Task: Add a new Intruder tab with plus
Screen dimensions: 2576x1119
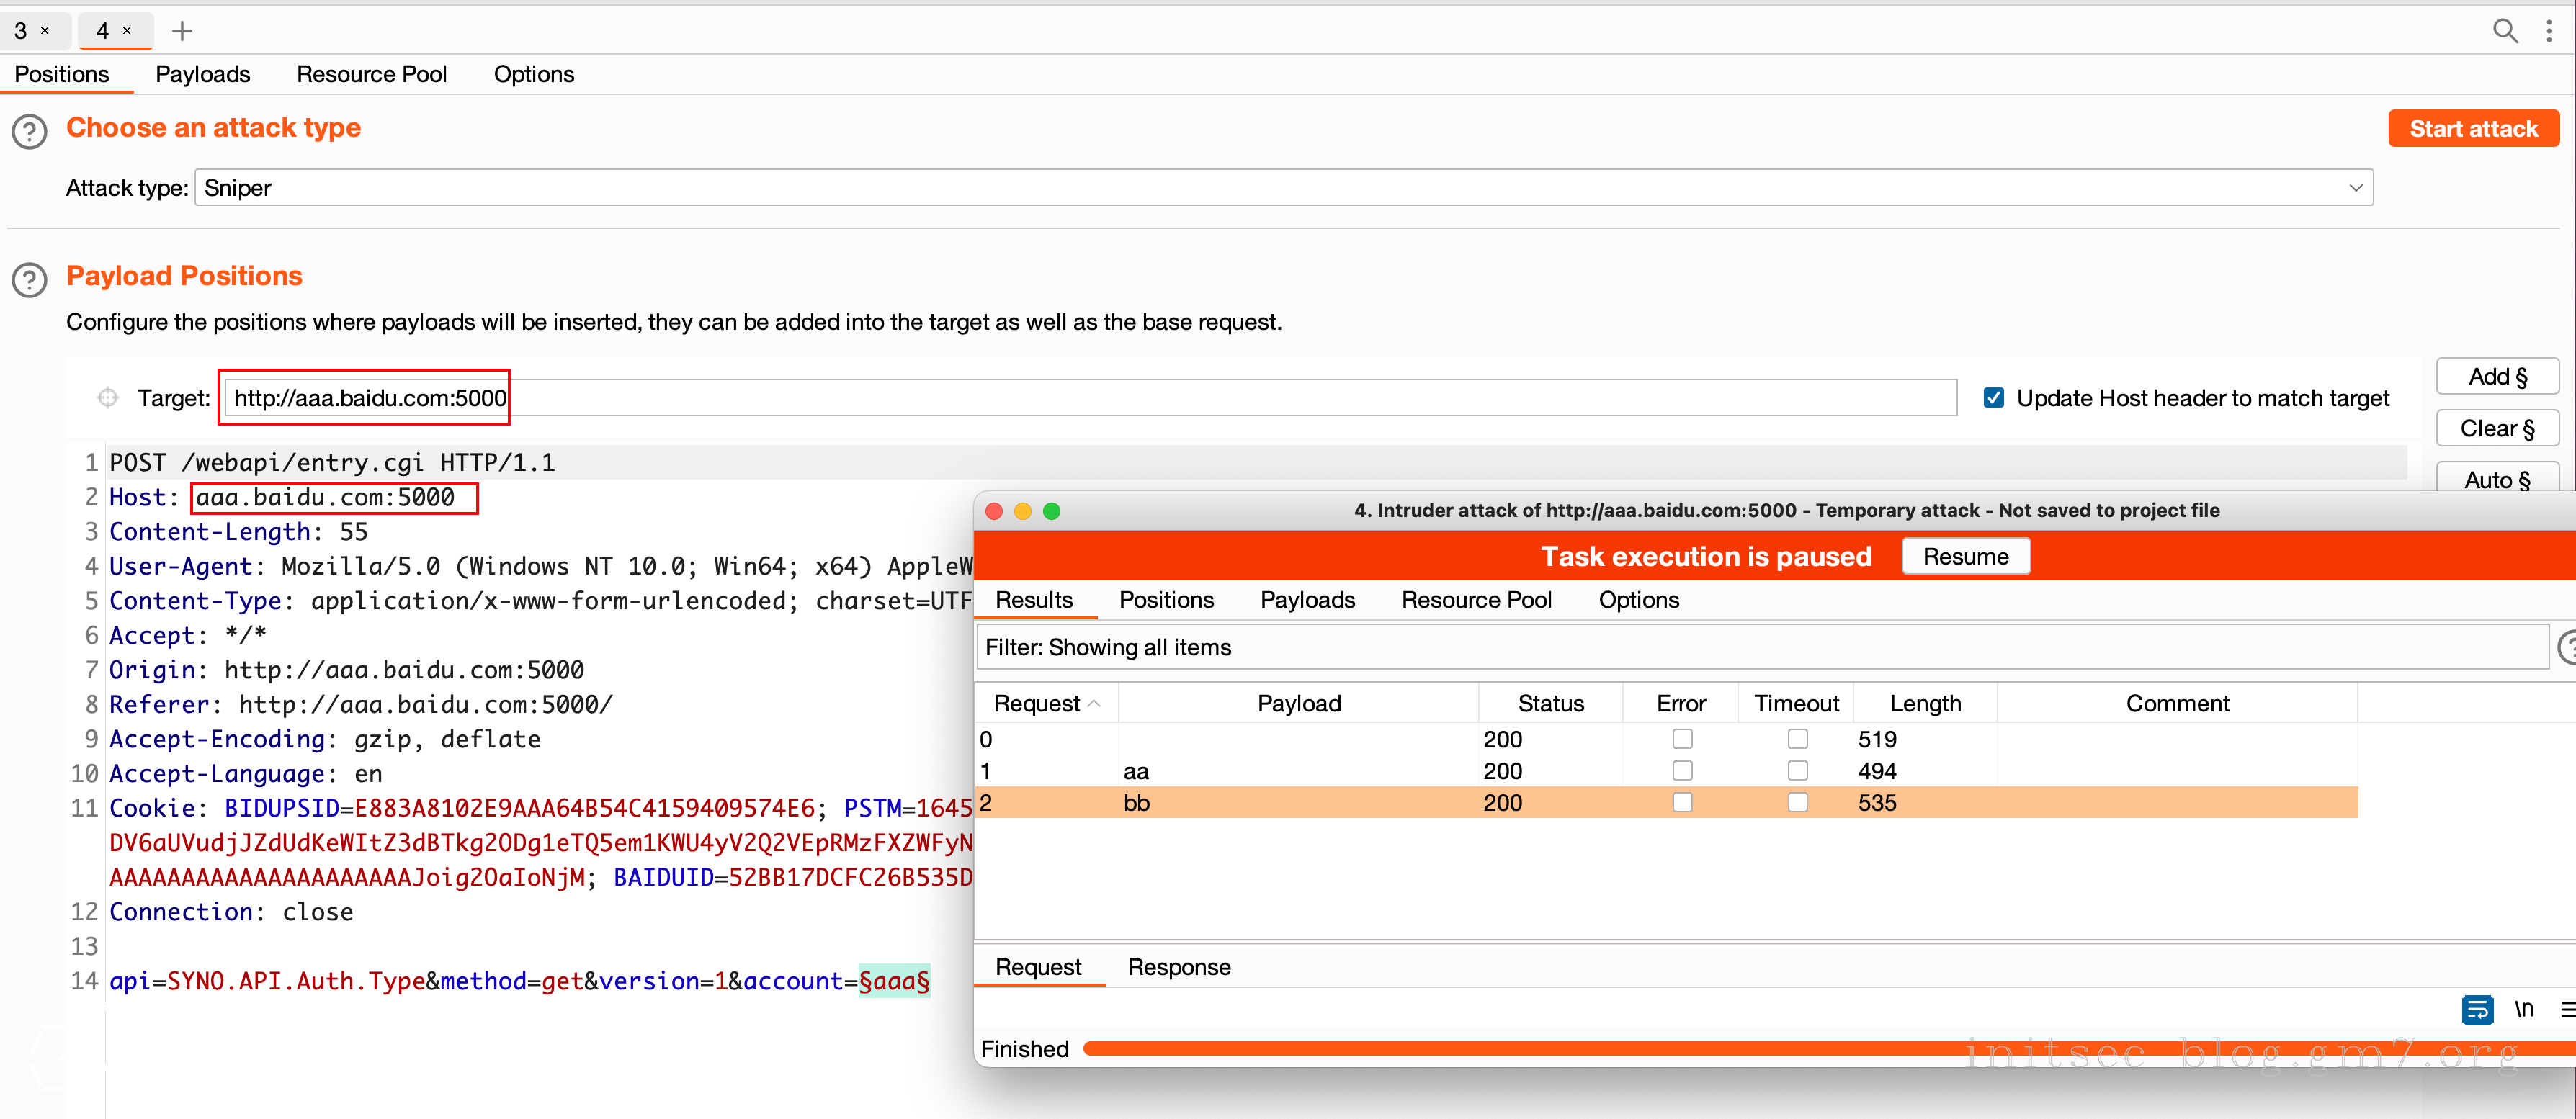Action: [x=182, y=31]
